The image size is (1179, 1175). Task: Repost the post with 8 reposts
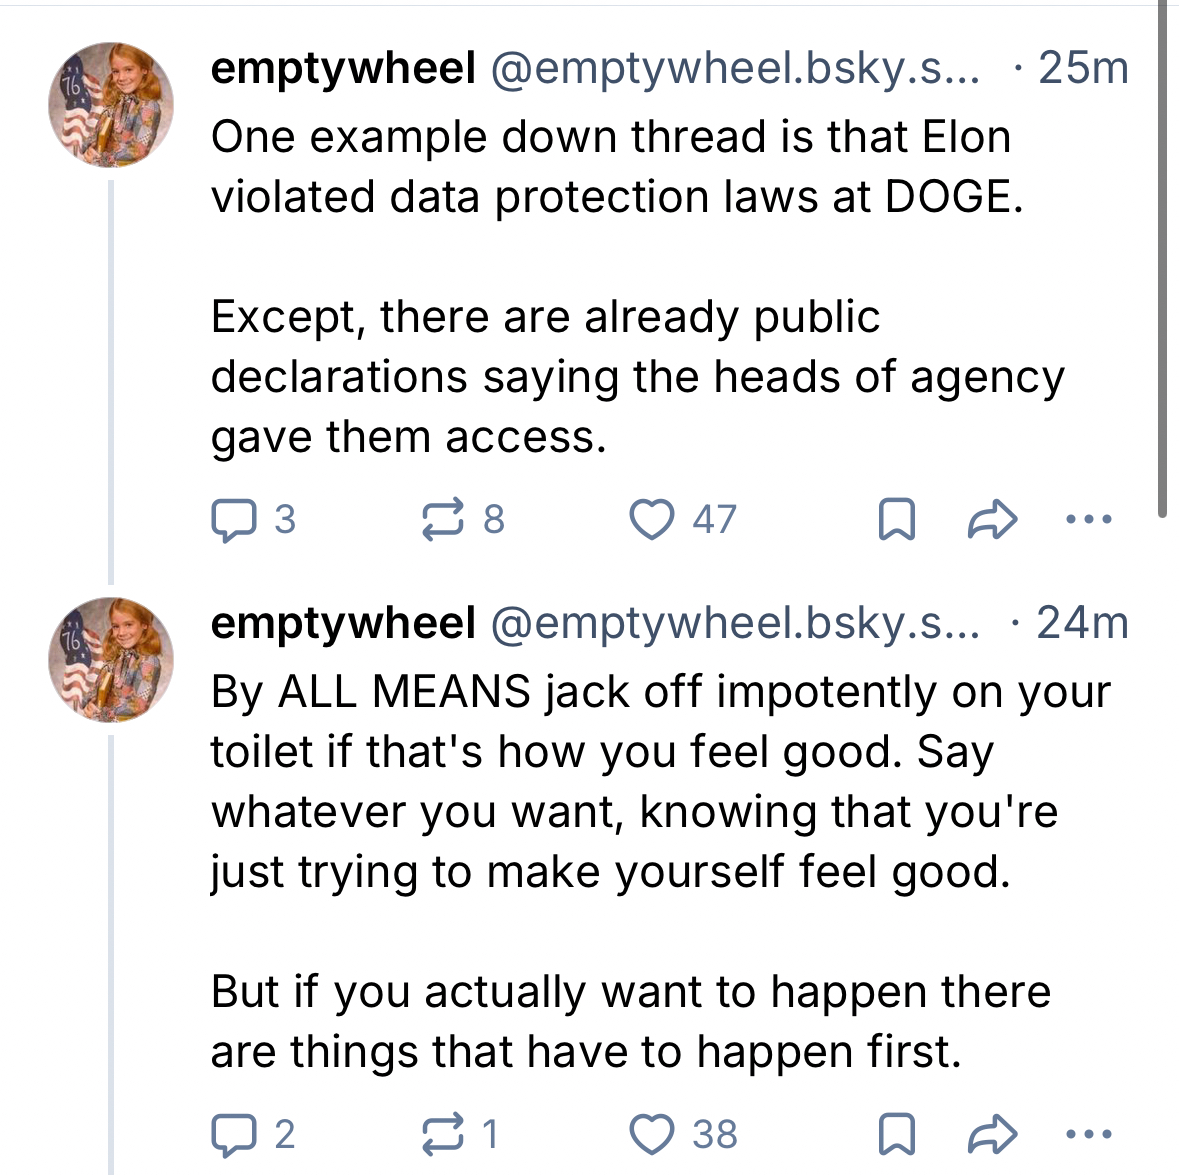point(443,520)
